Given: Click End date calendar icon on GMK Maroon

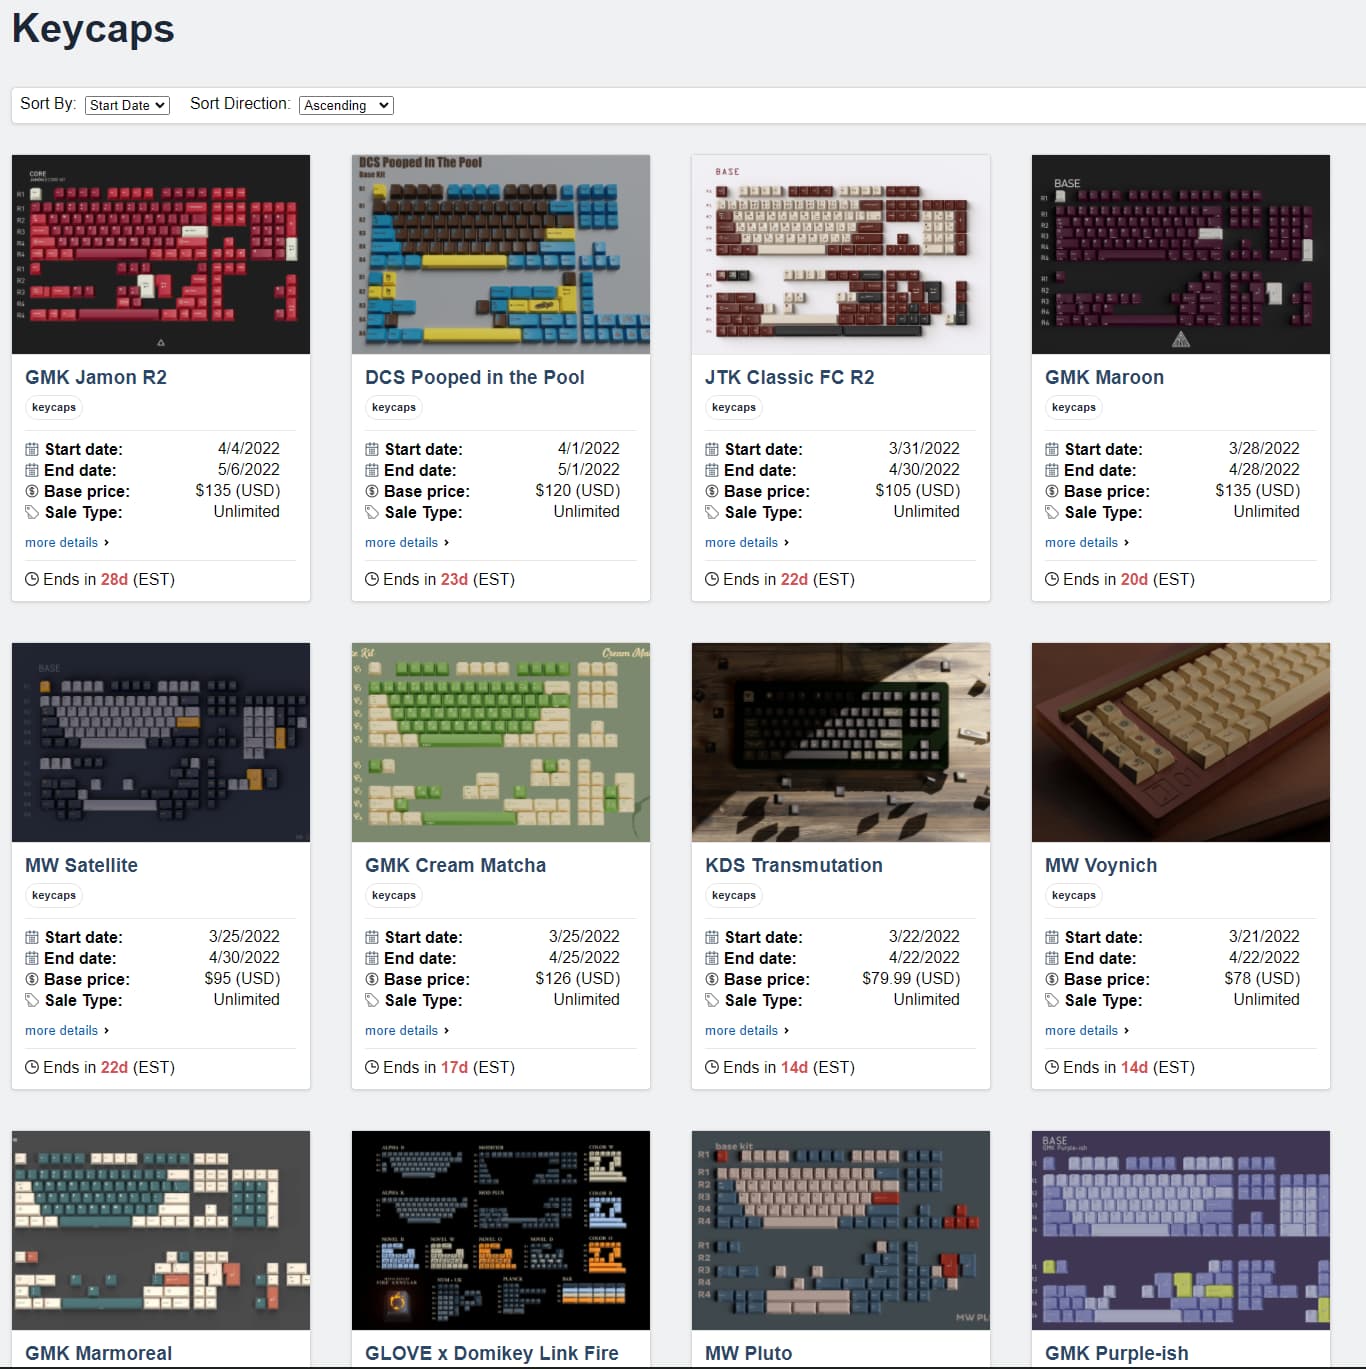Looking at the screenshot, I should (1052, 470).
